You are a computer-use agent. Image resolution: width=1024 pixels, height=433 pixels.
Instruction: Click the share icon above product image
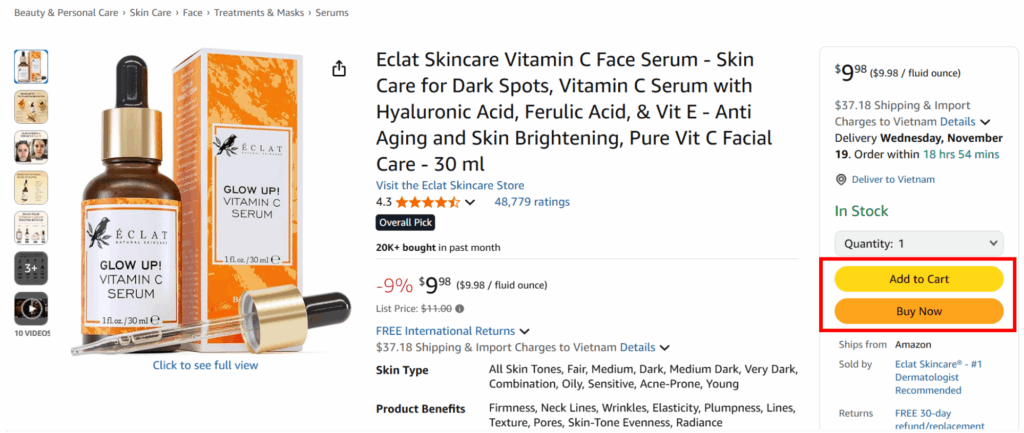tap(339, 68)
